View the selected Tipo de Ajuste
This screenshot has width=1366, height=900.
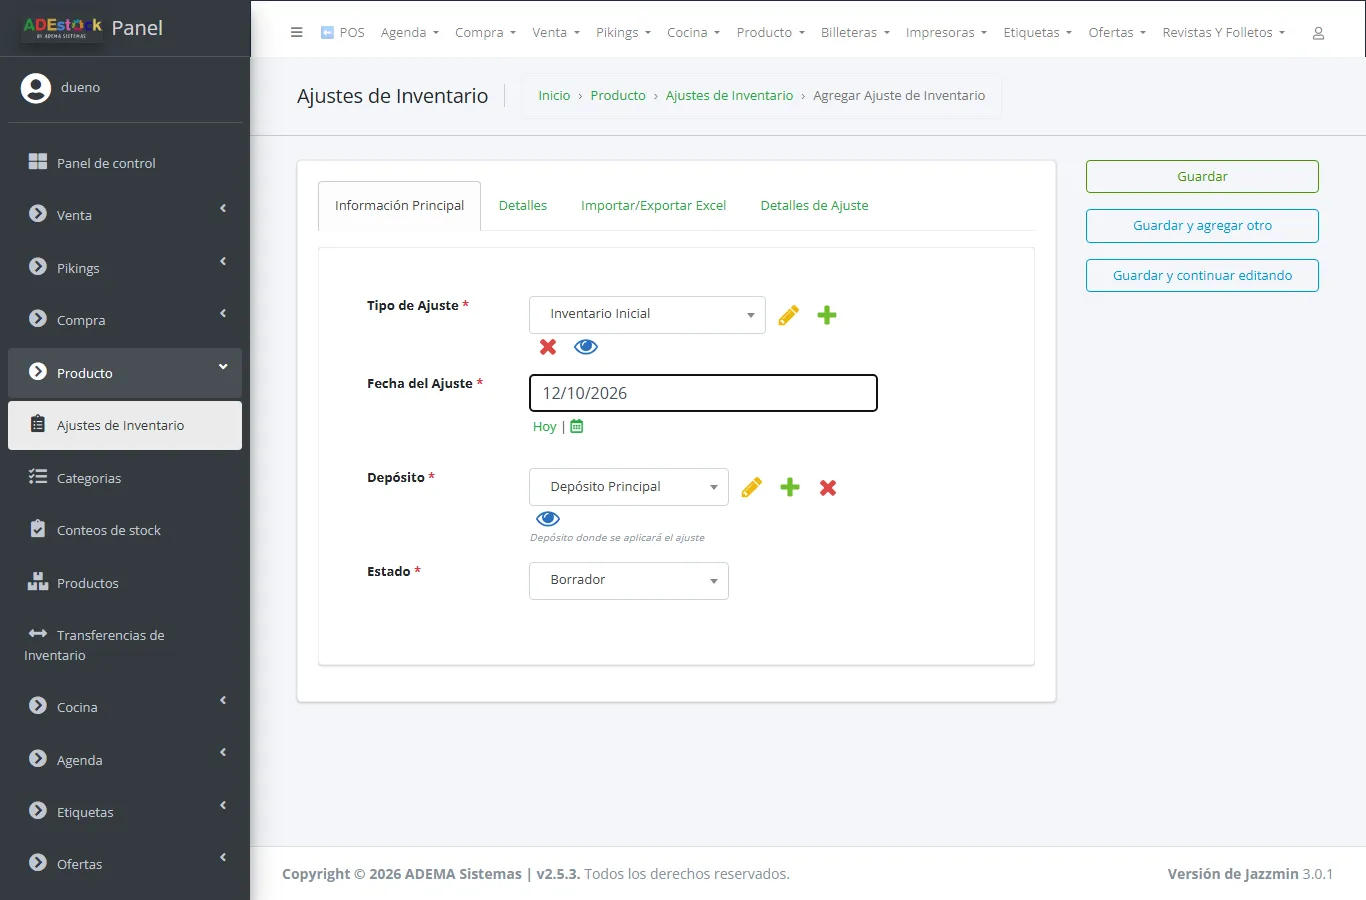(x=586, y=347)
